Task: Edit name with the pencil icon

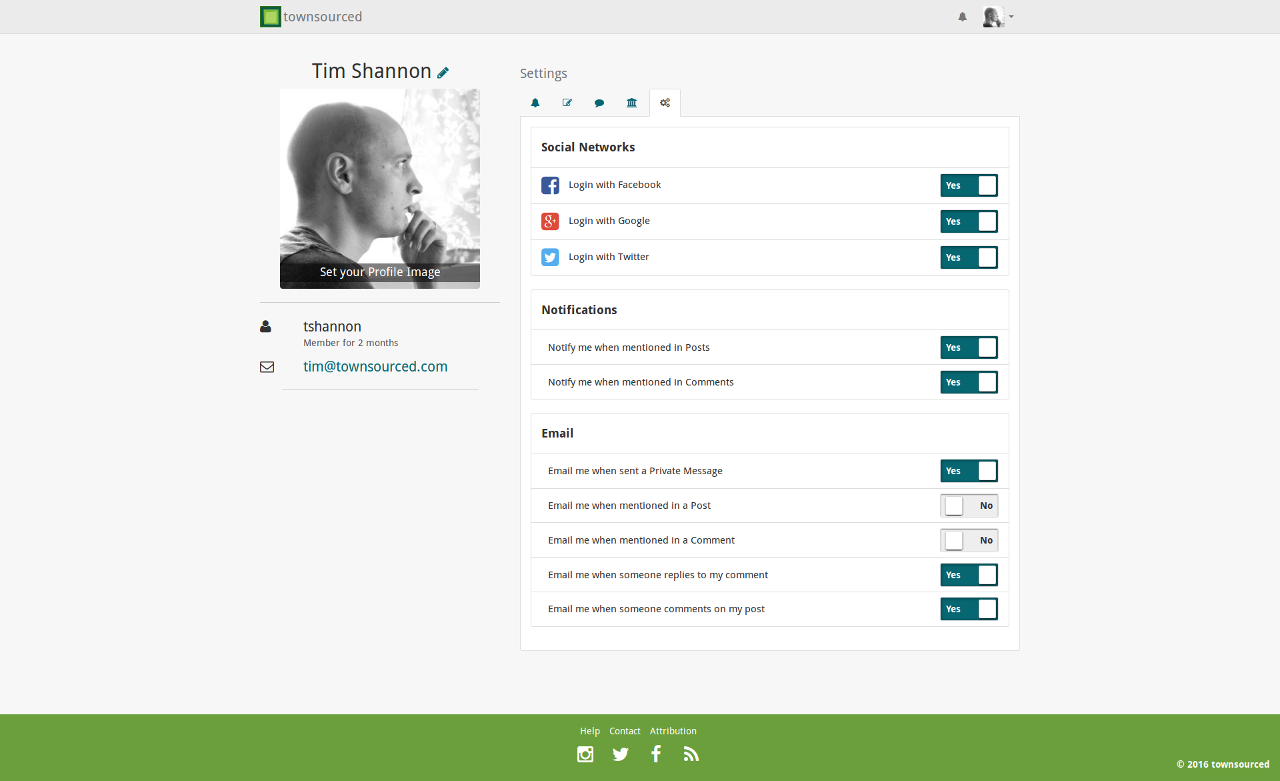Action: click(x=443, y=72)
